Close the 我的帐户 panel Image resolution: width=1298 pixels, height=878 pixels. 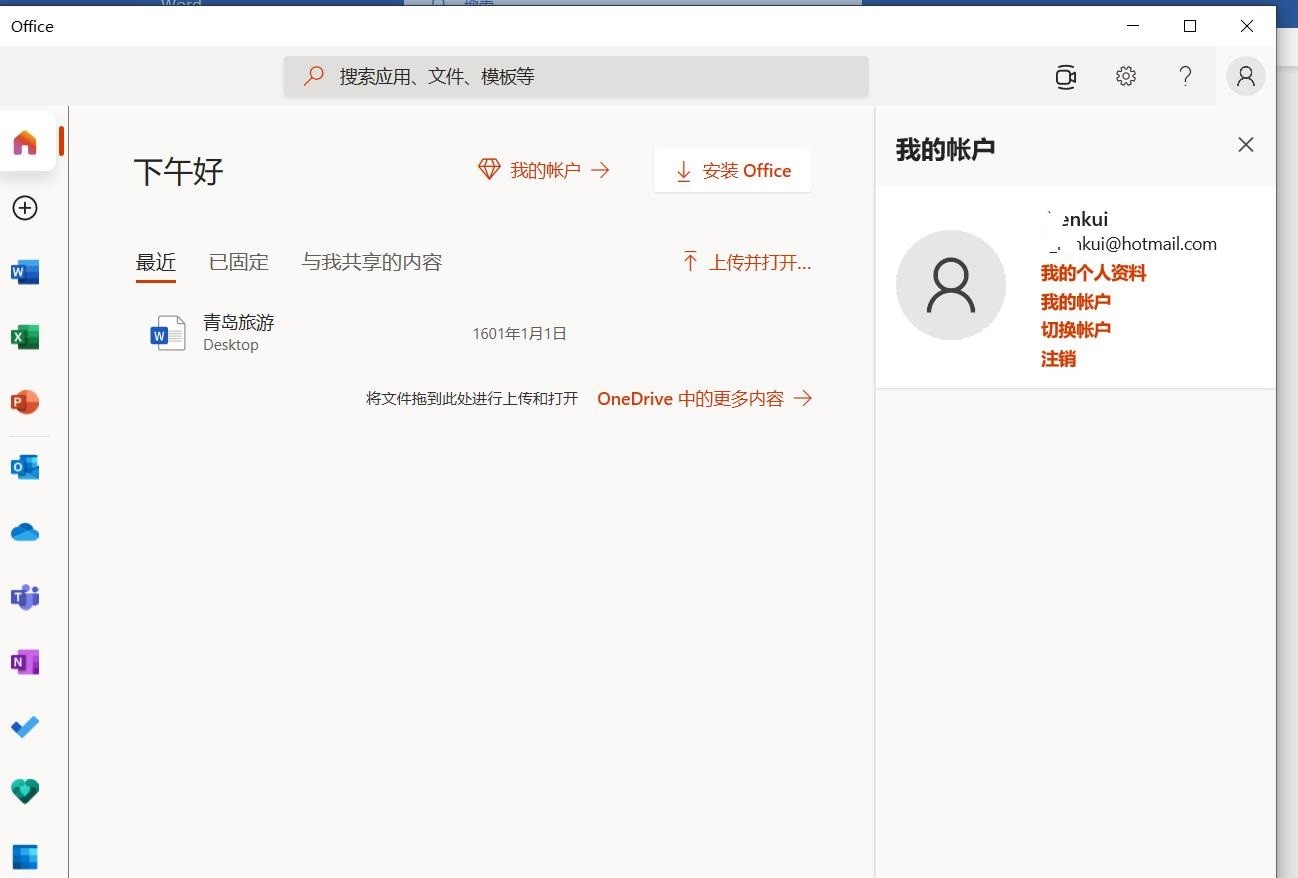(x=1246, y=145)
